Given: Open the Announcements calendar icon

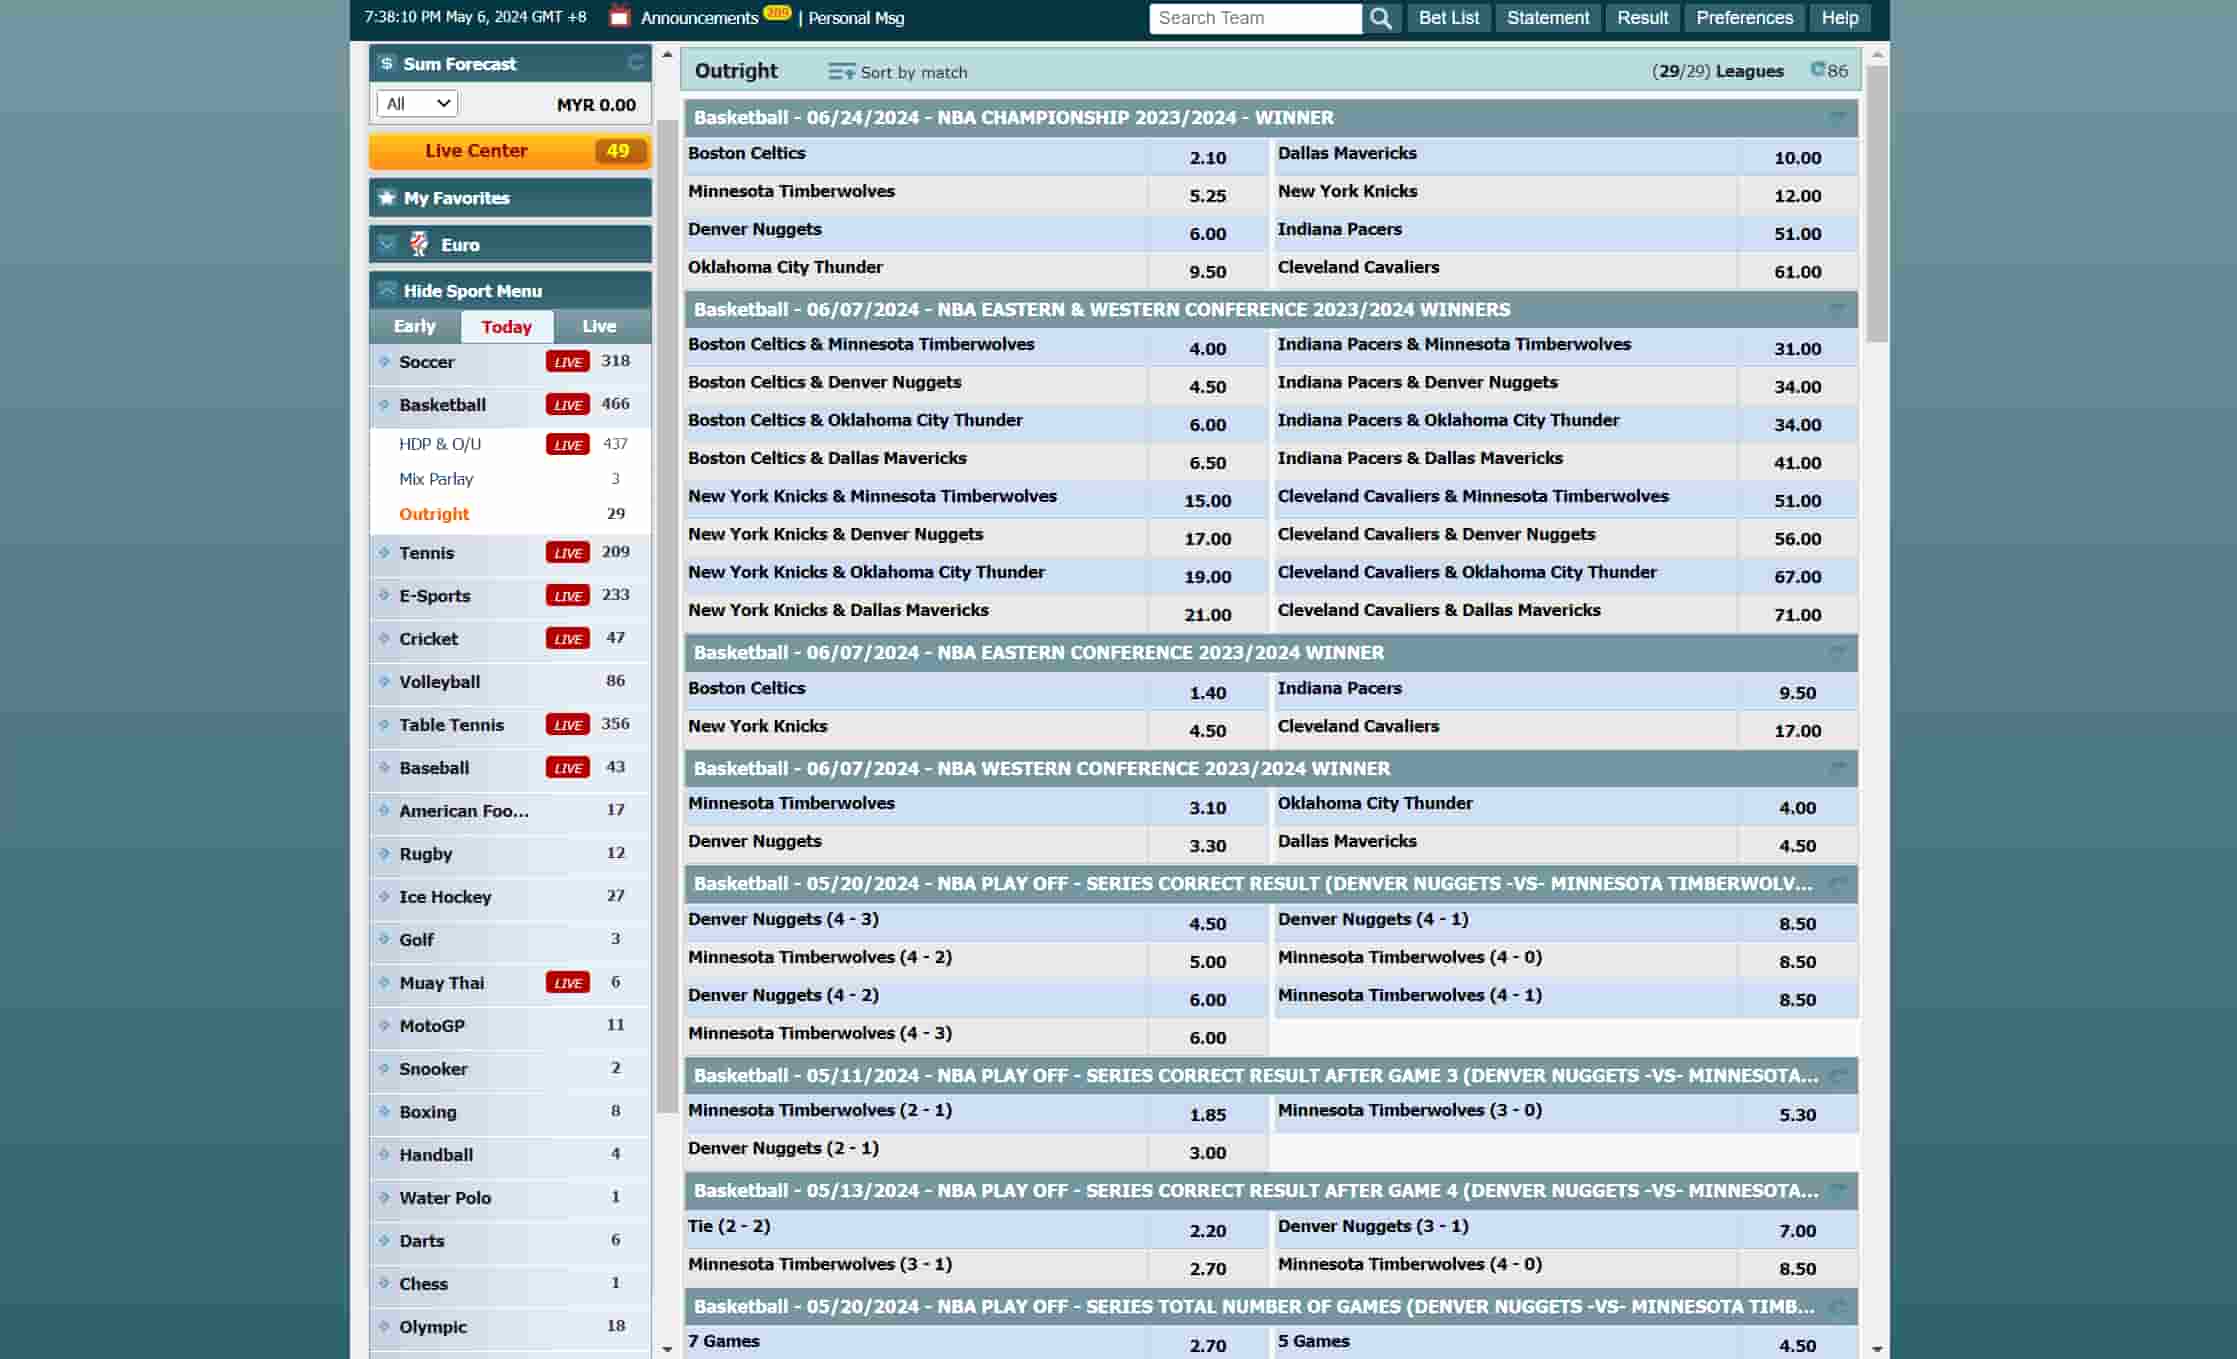Looking at the screenshot, I should [620, 17].
